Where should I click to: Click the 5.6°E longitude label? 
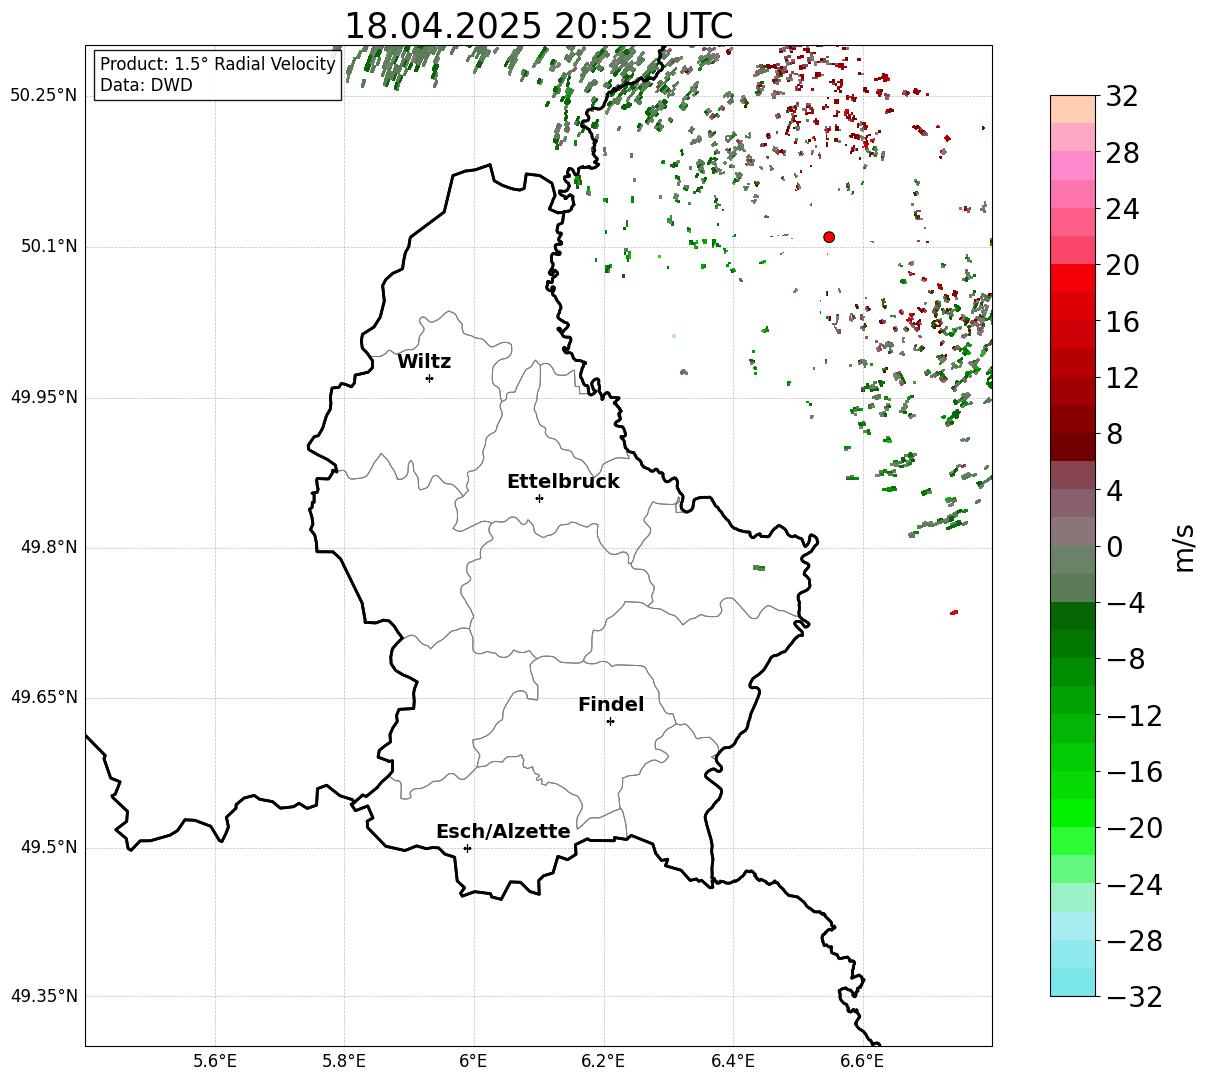click(x=215, y=1062)
